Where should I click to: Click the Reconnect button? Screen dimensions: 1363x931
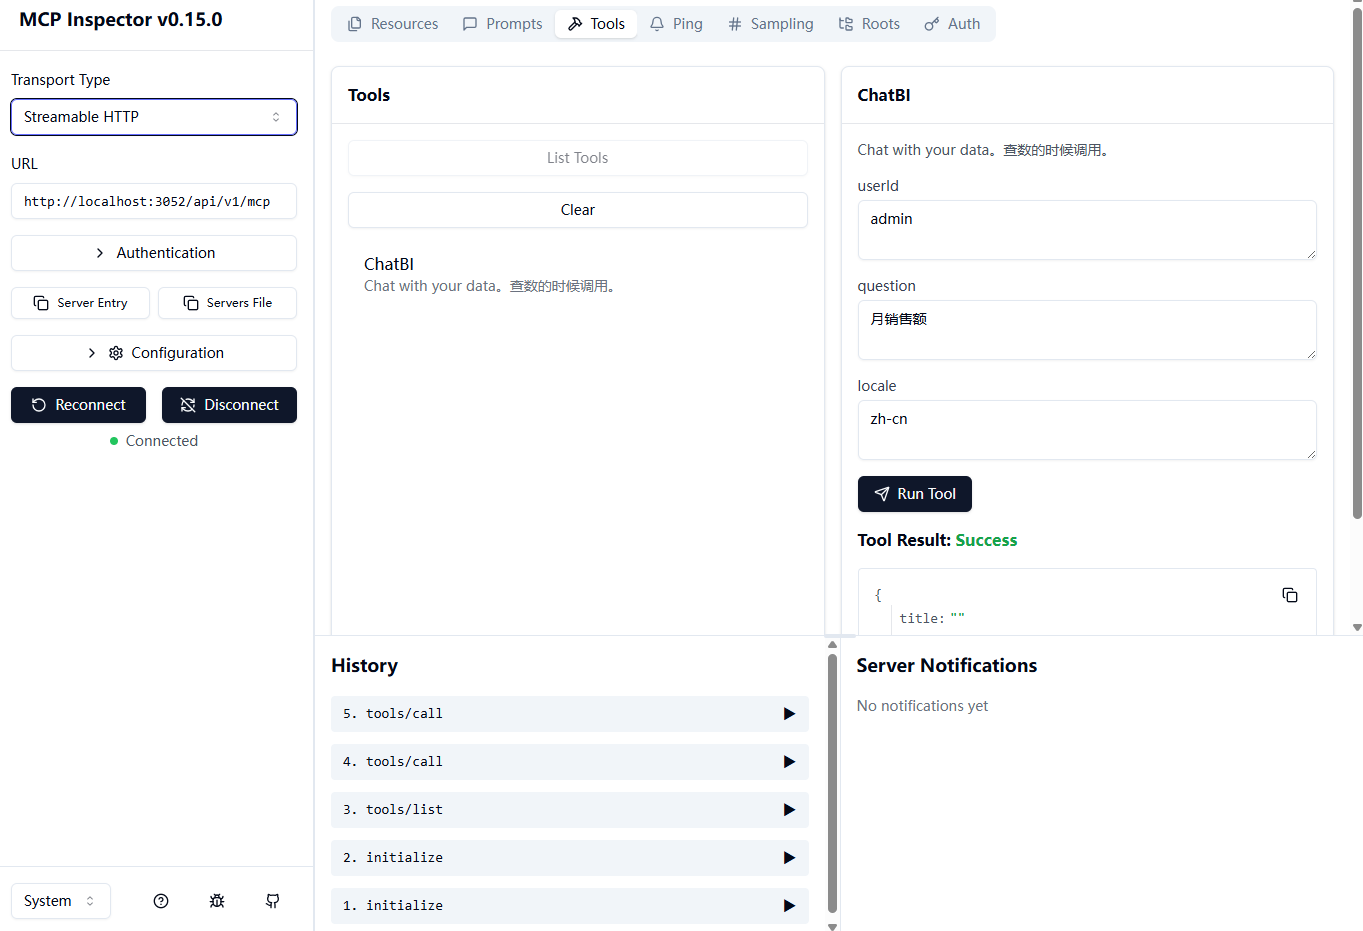(x=78, y=405)
